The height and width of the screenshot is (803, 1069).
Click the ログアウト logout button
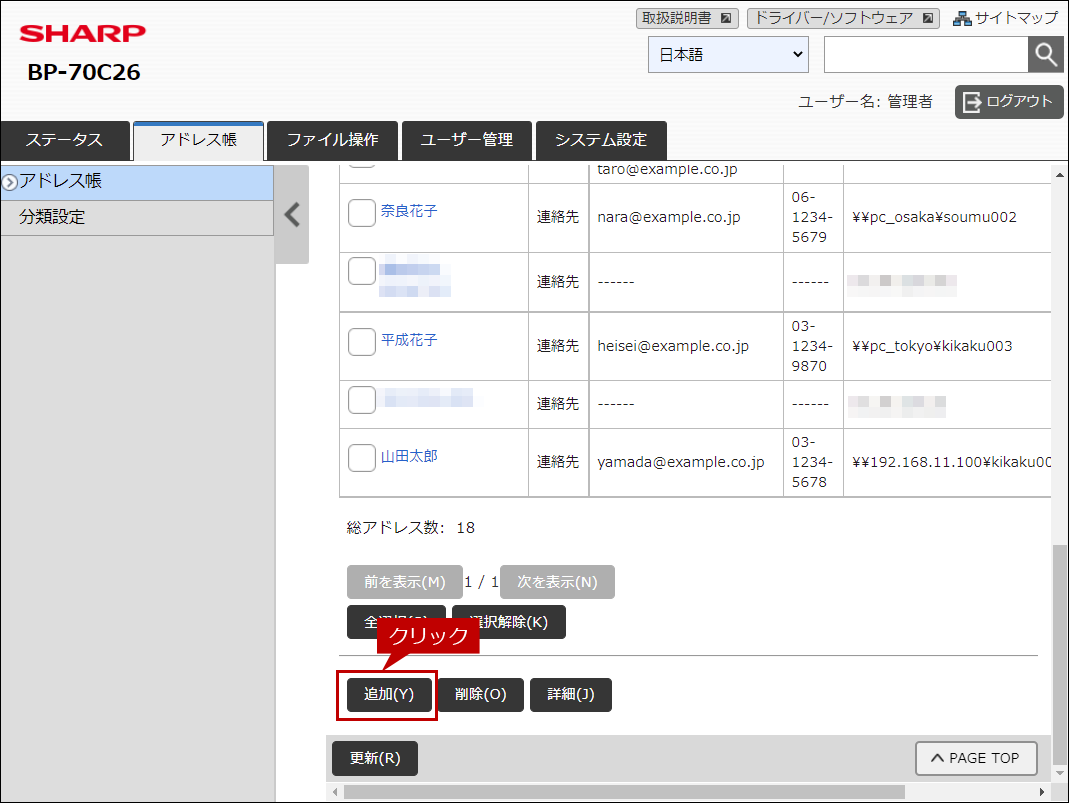(1009, 102)
